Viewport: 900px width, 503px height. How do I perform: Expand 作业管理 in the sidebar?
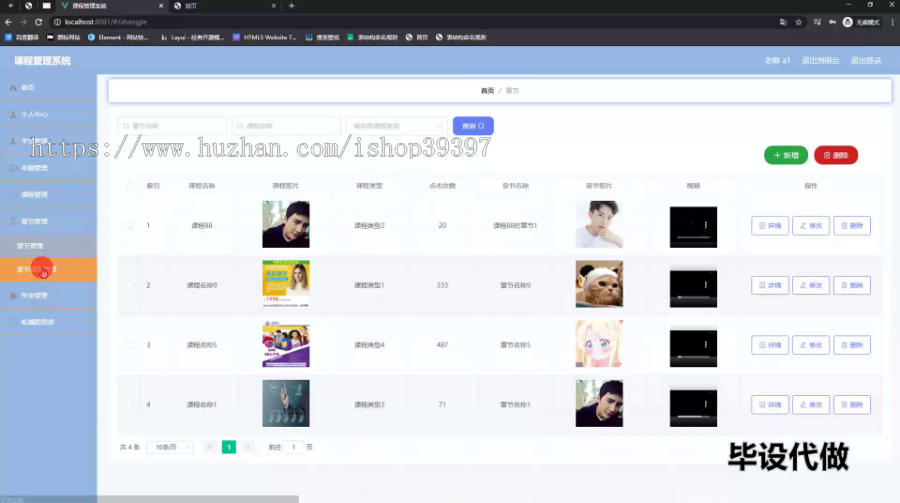coord(48,295)
